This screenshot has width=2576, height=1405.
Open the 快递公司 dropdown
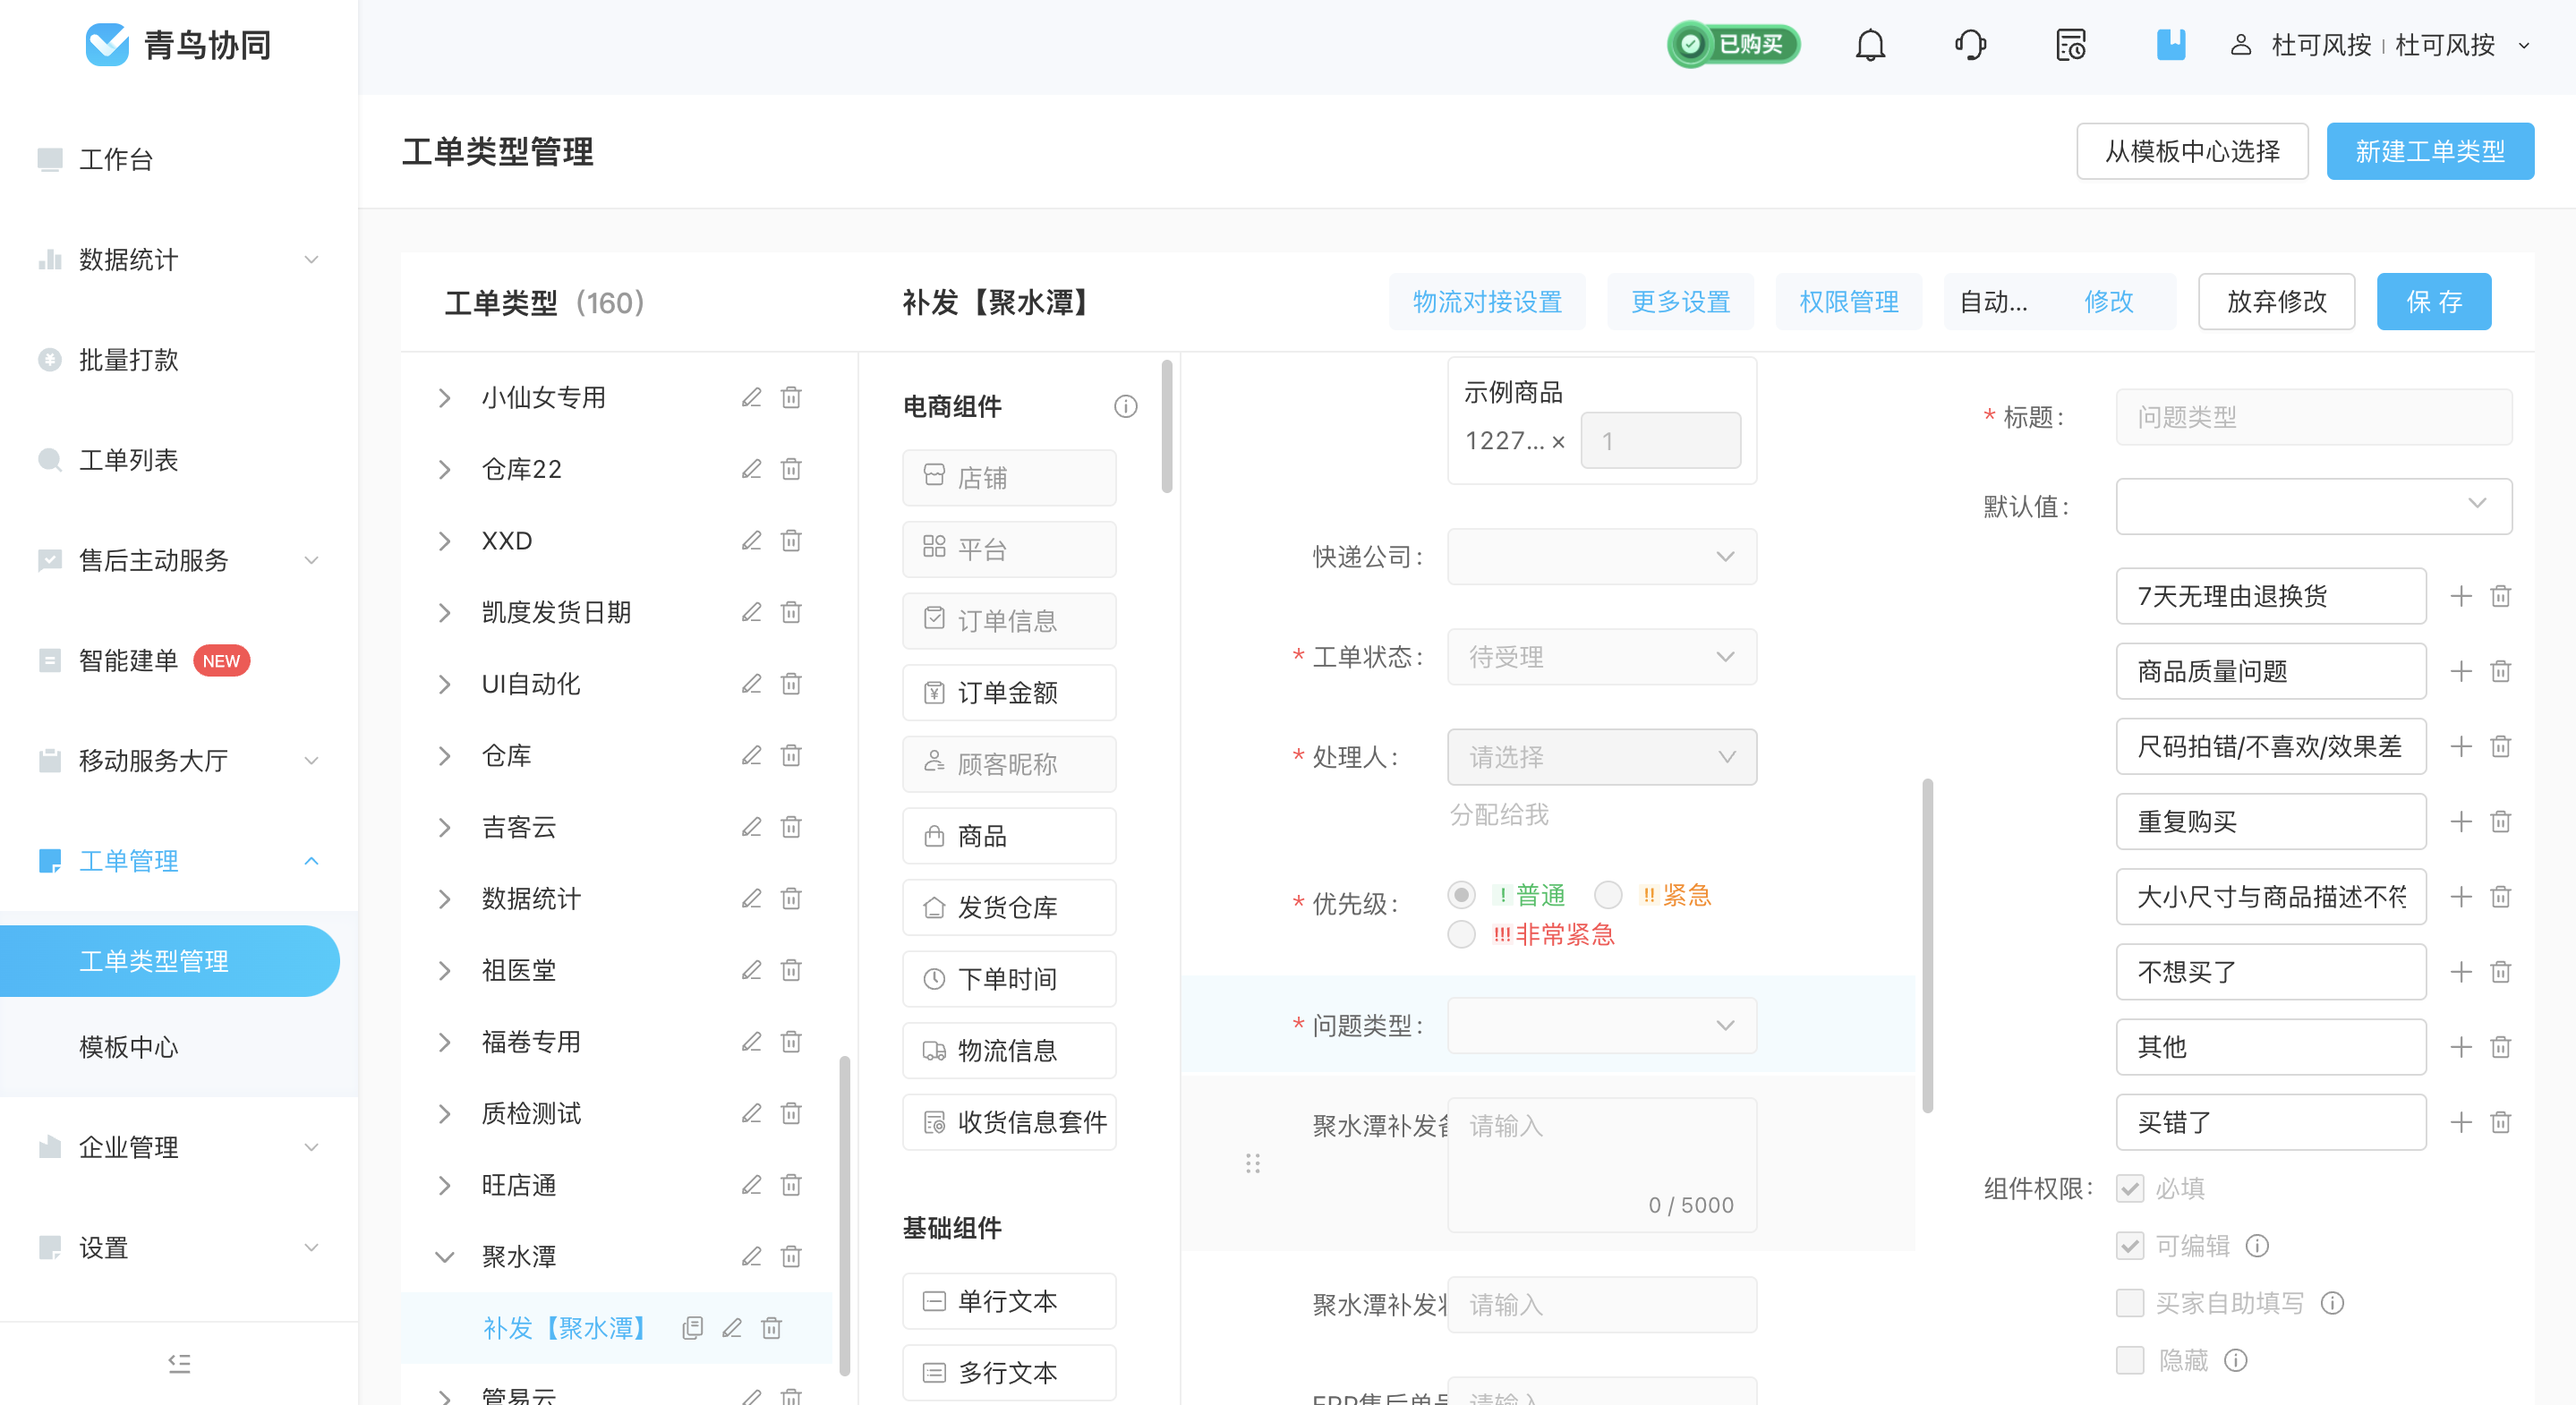[x=1602, y=556]
